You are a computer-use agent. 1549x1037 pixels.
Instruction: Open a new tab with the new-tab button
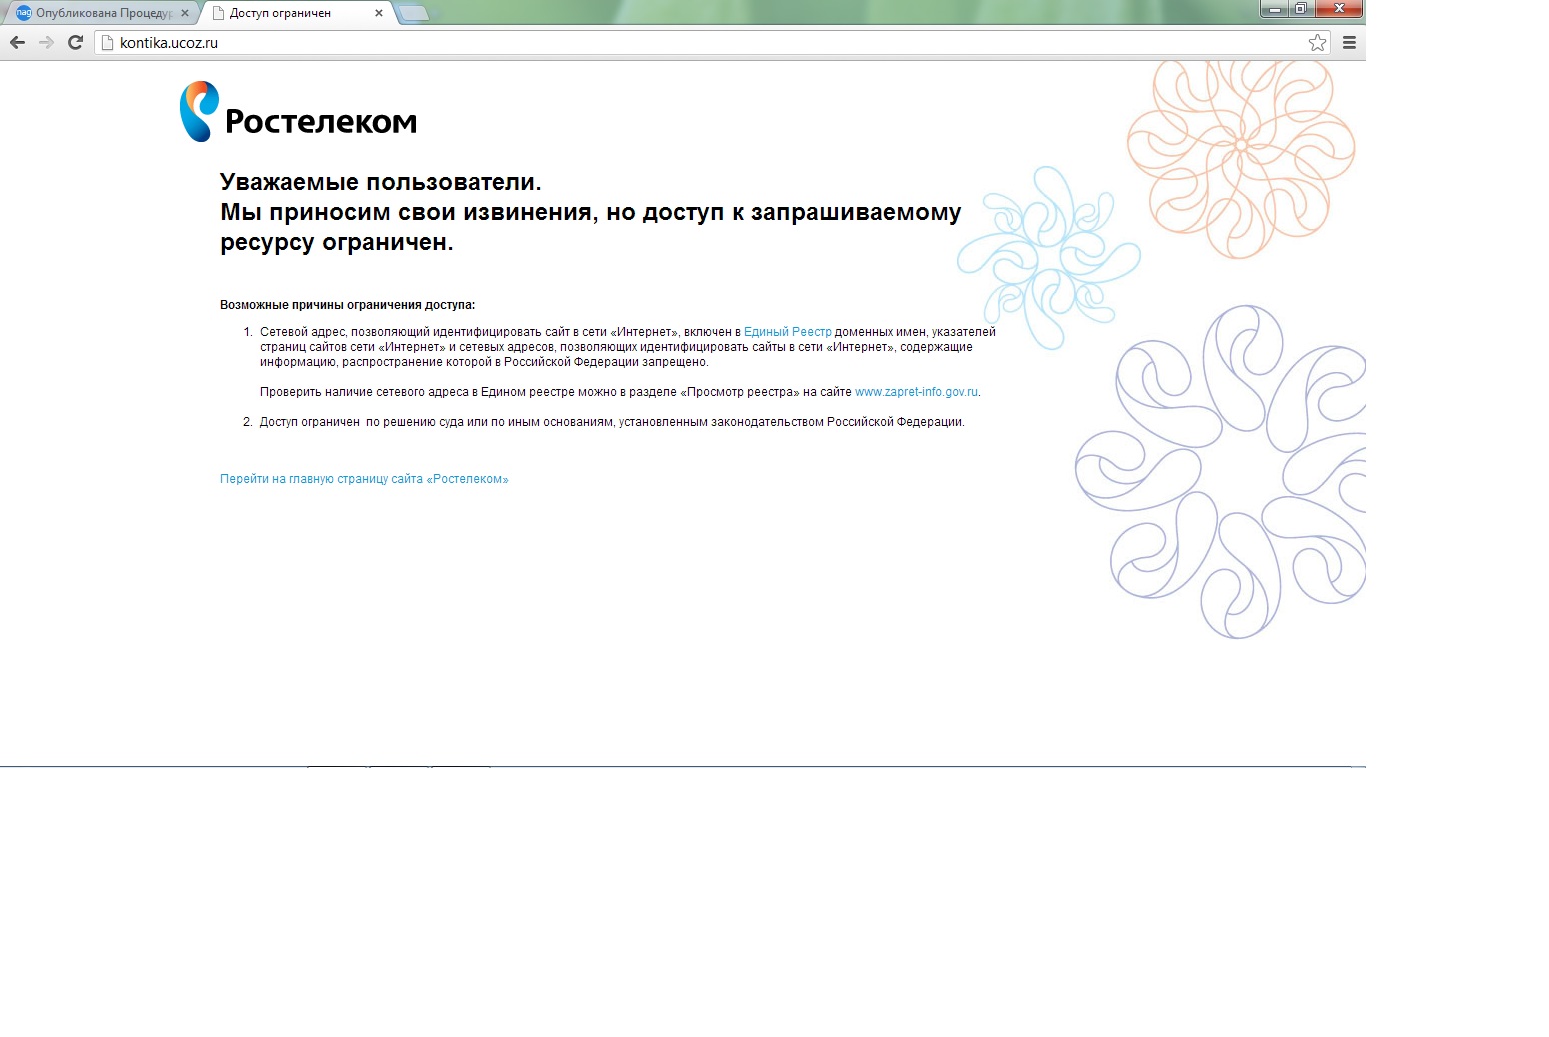click(413, 13)
